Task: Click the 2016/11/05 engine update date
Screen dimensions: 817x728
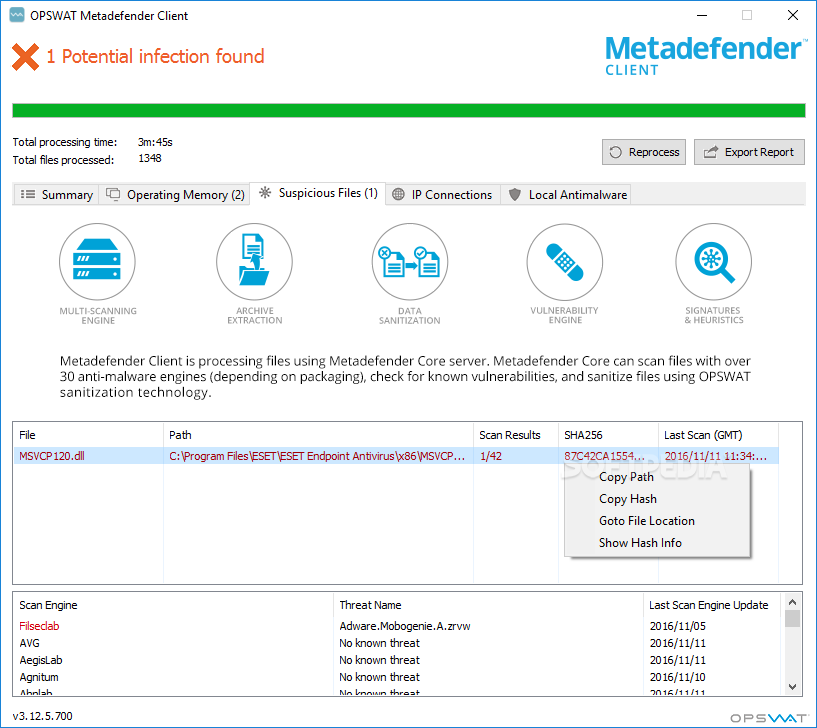Action: coord(677,626)
